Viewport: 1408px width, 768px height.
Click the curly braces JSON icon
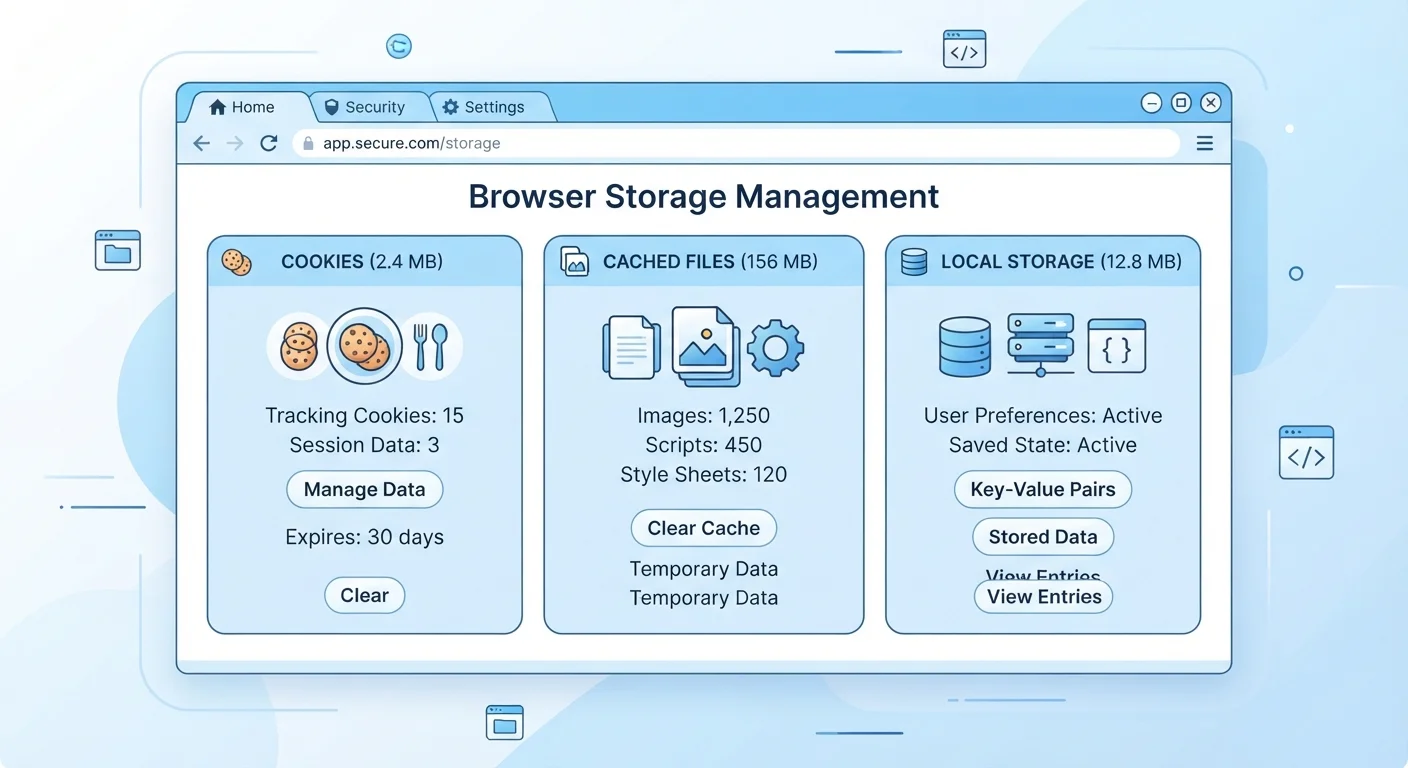coord(1116,346)
